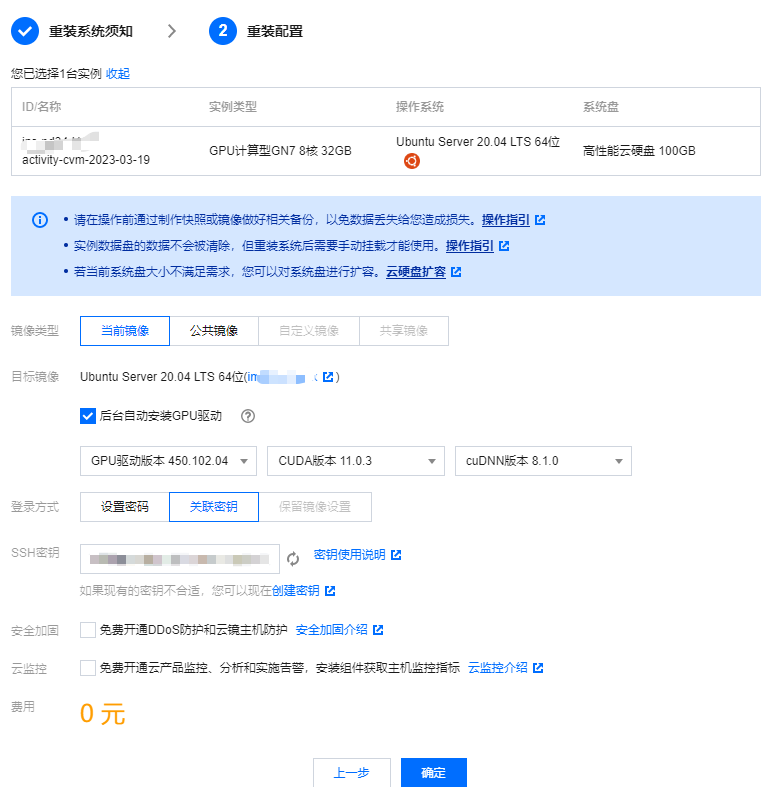This screenshot has width=765, height=787.
Task: Open first 操作指引 link about backups
Action: pyautogui.click(x=505, y=220)
